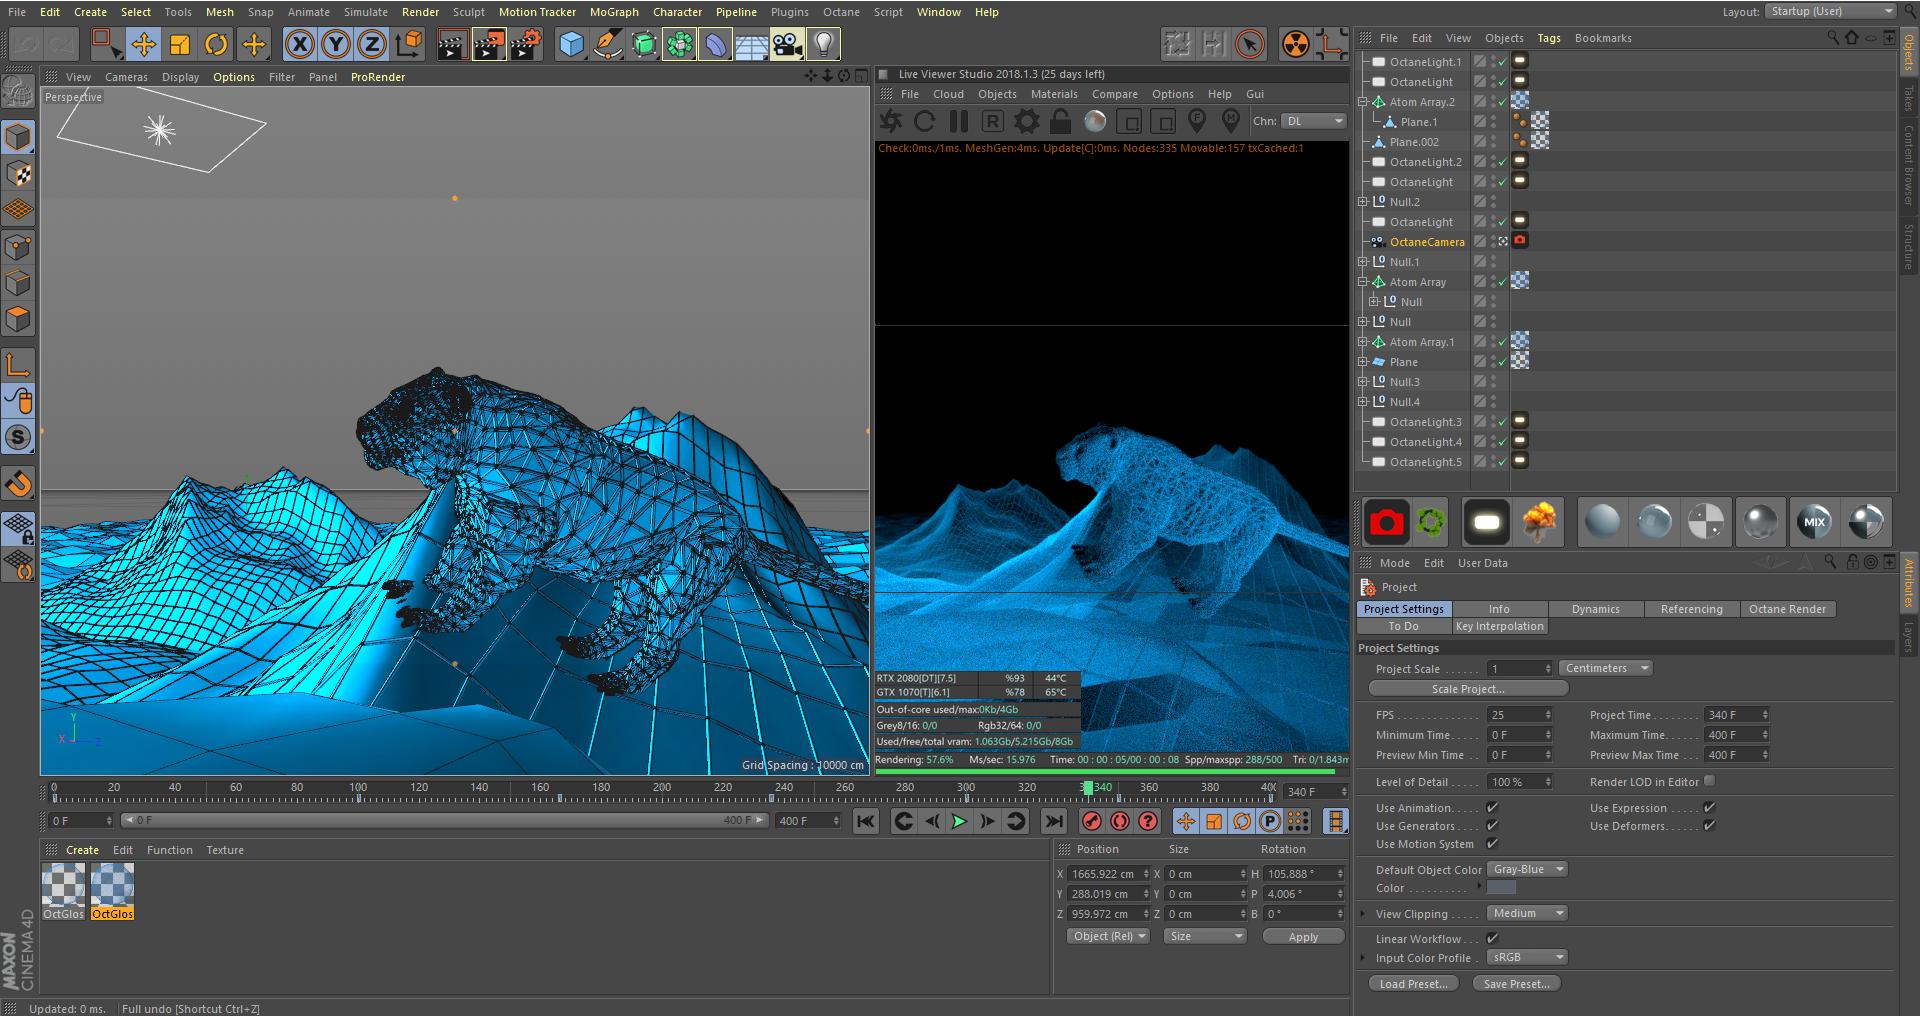This screenshot has height=1016, width=1920.
Task: Toggle the Use Animation checkbox
Action: pyautogui.click(x=1492, y=808)
